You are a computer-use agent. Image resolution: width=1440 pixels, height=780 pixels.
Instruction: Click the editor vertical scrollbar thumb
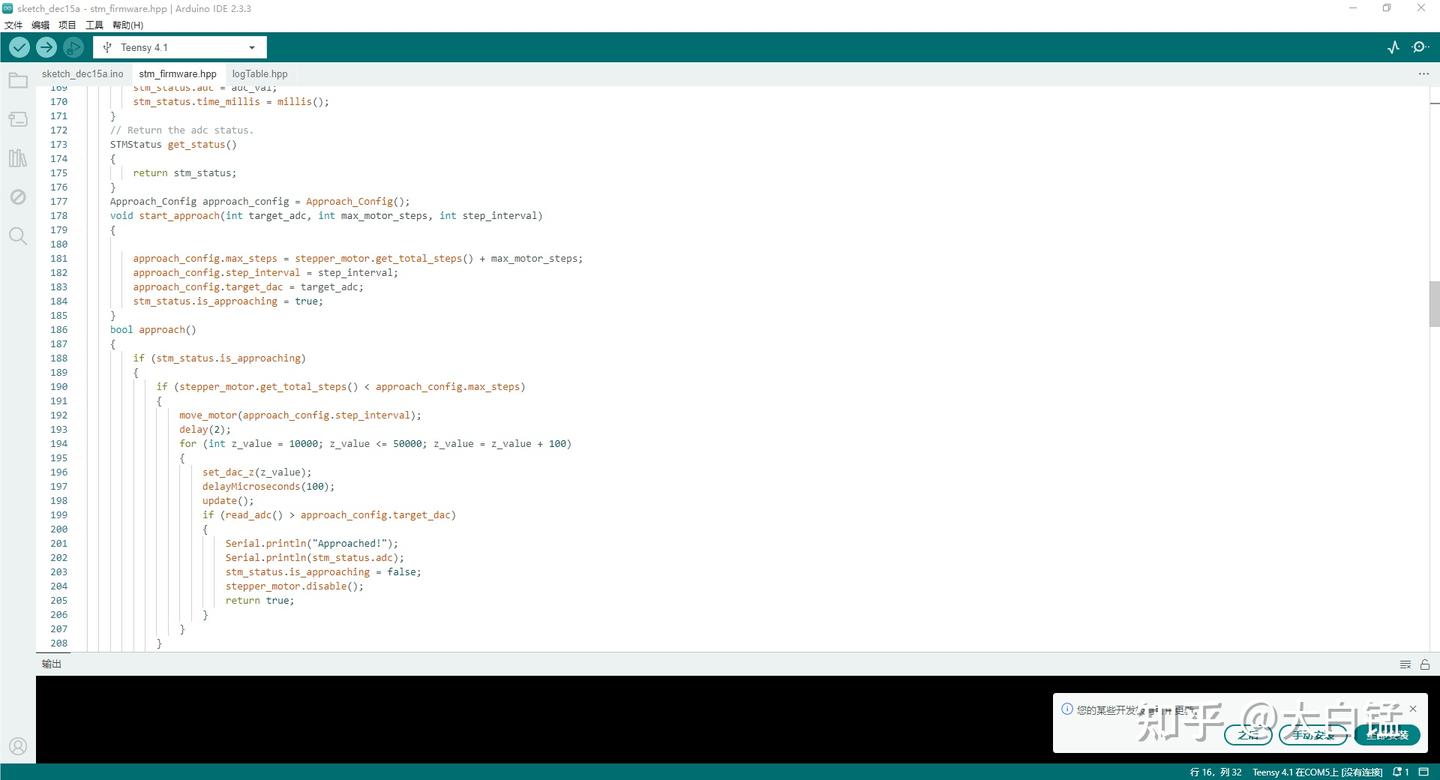coord(1434,304)
